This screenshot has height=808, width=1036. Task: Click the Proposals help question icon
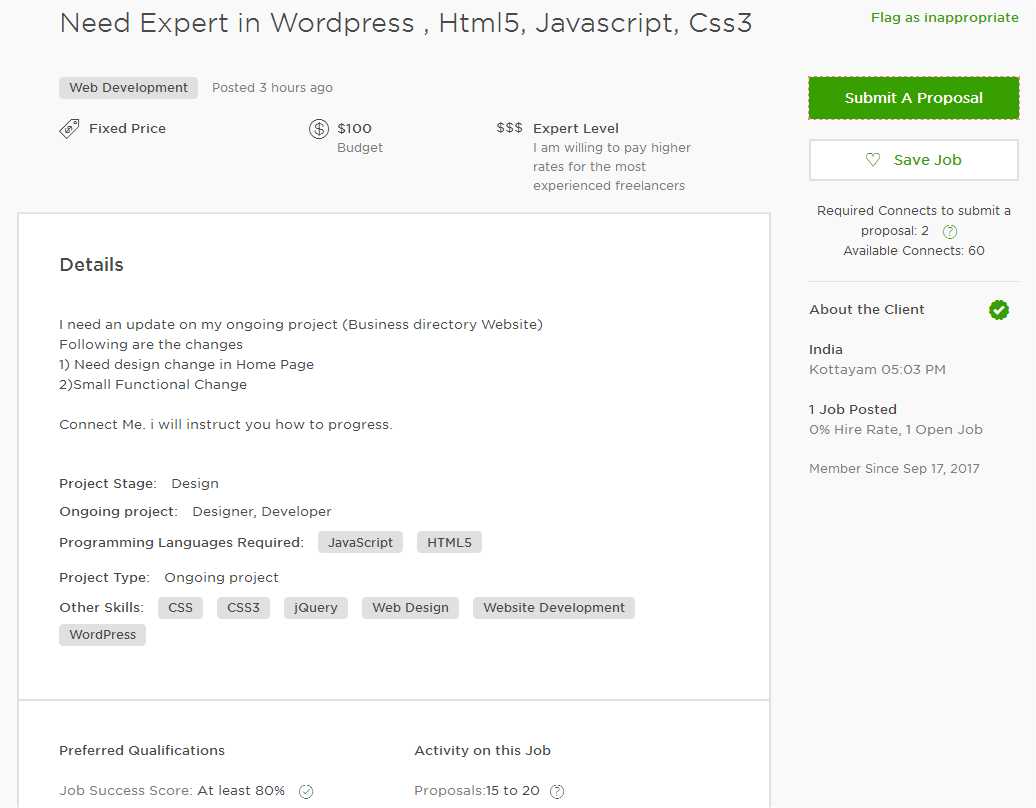coord(557,791)
